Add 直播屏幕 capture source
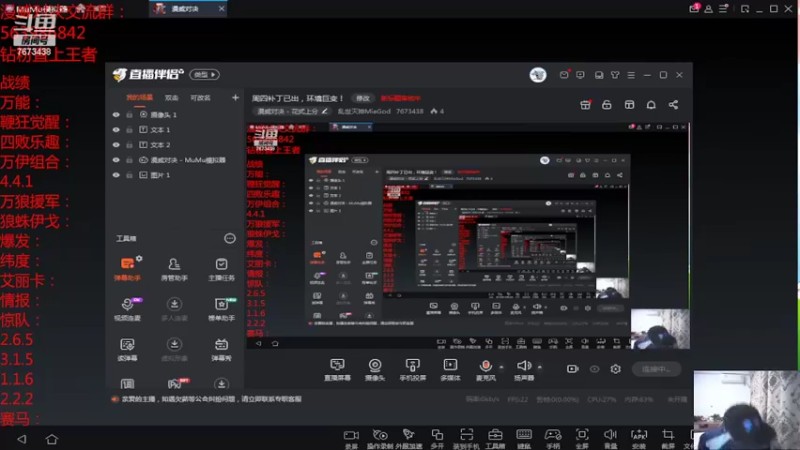This screenshot has width=800, height=450. point(337,369)
